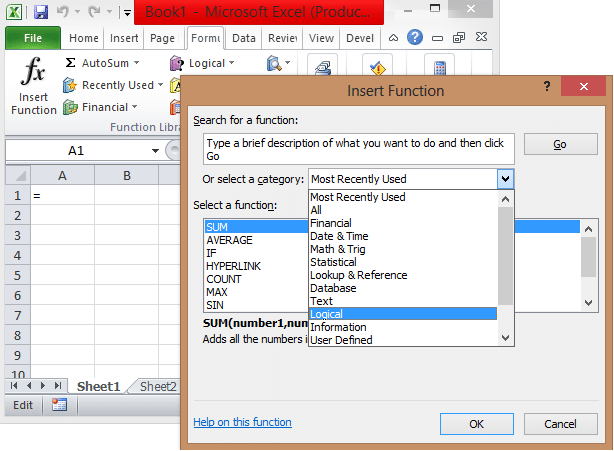Click the AutoSum sigma icon

click(70, 63)
